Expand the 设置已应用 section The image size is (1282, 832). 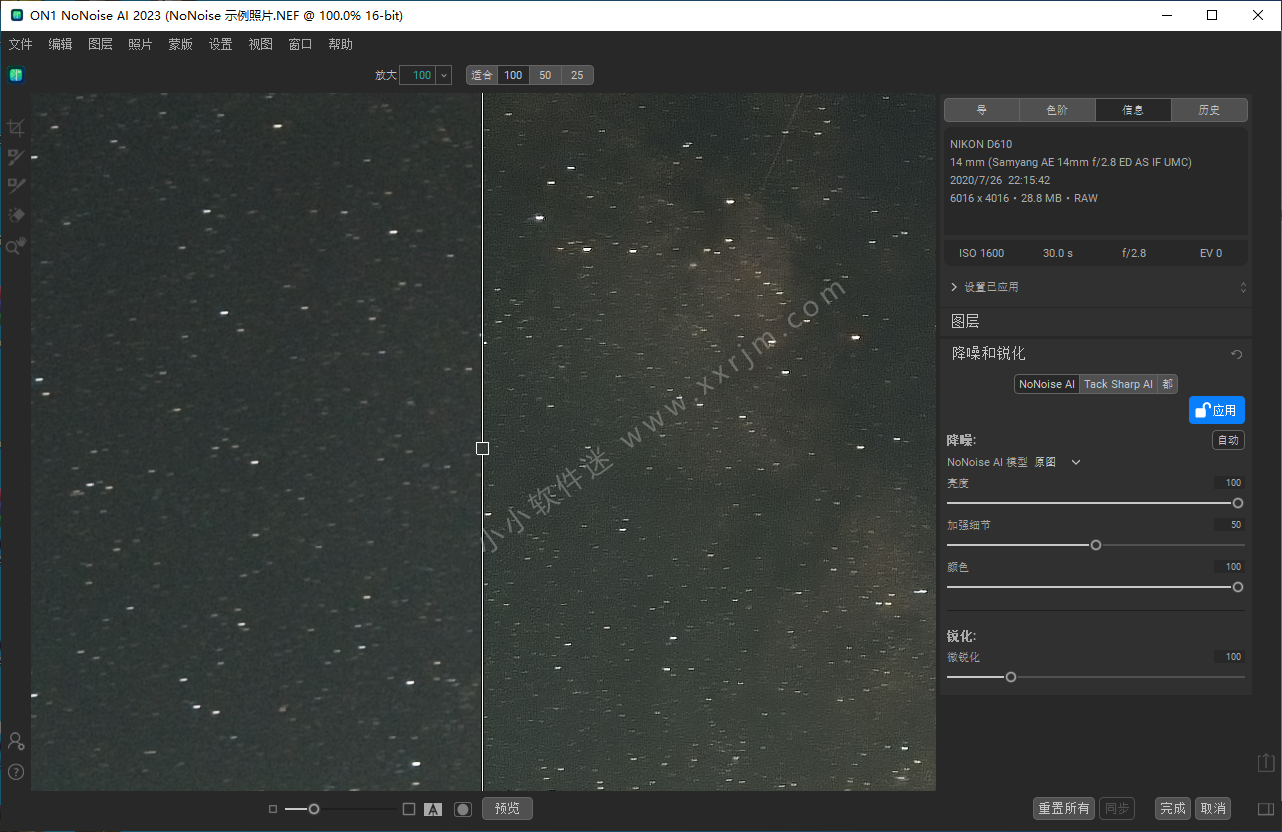click(x=955, y=287)
